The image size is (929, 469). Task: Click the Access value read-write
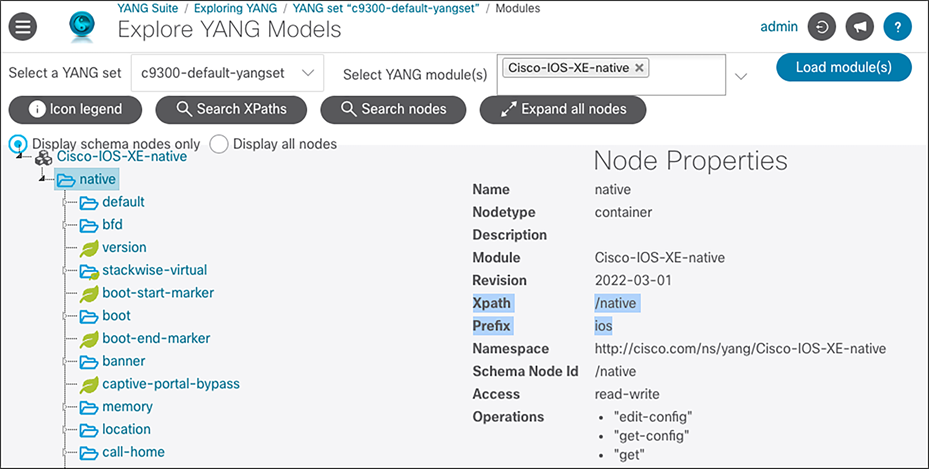pos(627,394)
